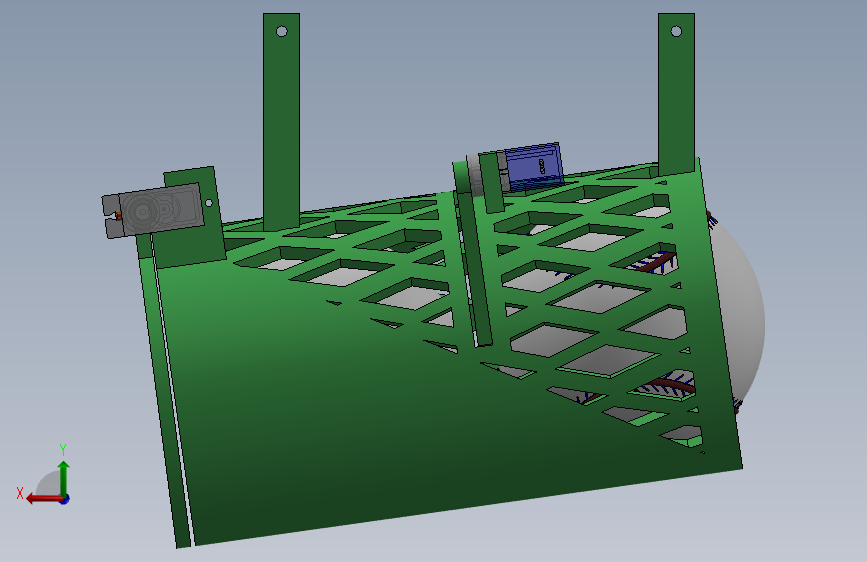The width and height of the screenshot is (867, 562).
Task: Select the left vertical green strap
Action: 281,121
